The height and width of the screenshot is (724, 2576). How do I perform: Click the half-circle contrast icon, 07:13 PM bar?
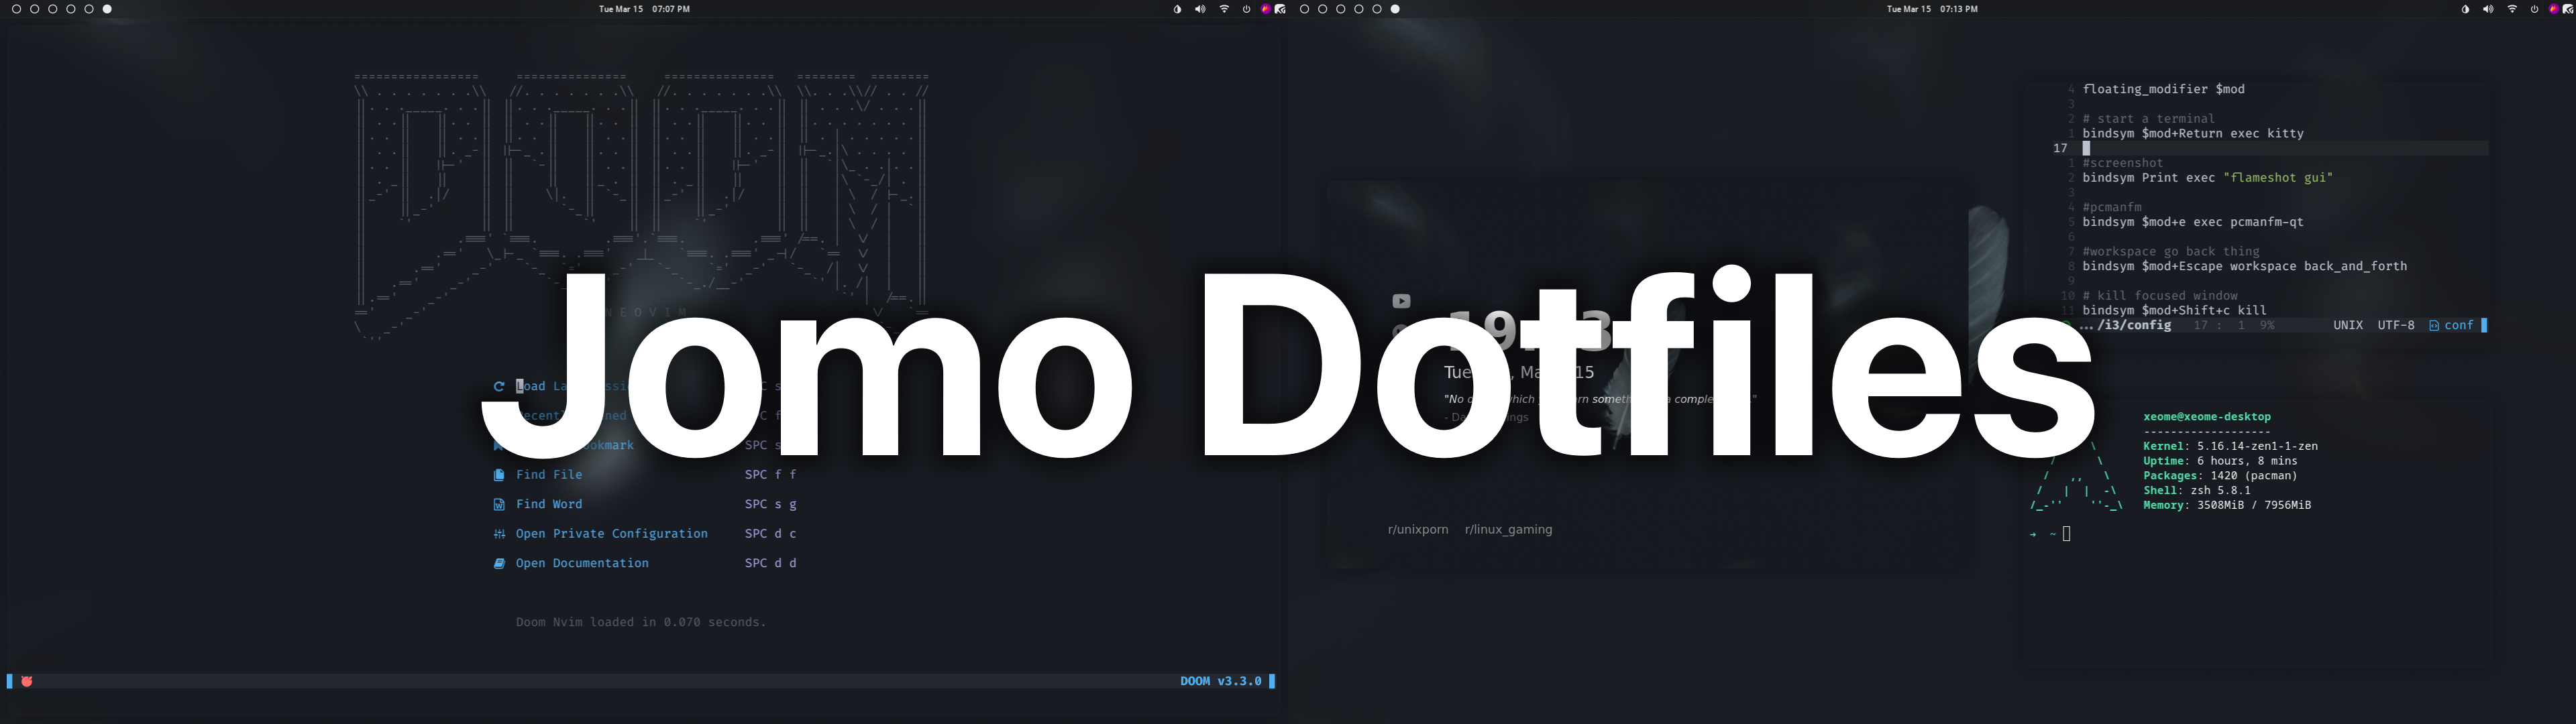tap(2465, 9)
